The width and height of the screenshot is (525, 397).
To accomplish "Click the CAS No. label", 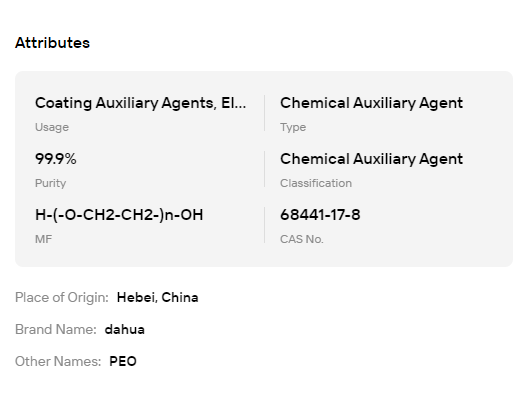I will coord(302,239).
